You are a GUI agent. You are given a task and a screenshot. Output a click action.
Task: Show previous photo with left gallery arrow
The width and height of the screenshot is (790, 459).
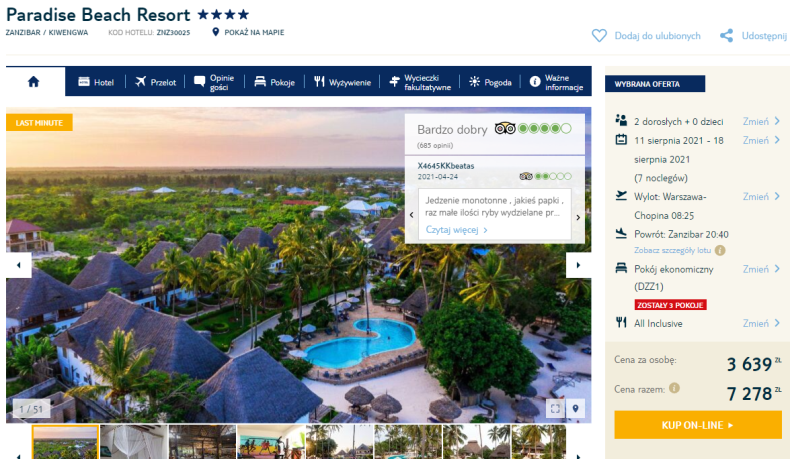19,265
